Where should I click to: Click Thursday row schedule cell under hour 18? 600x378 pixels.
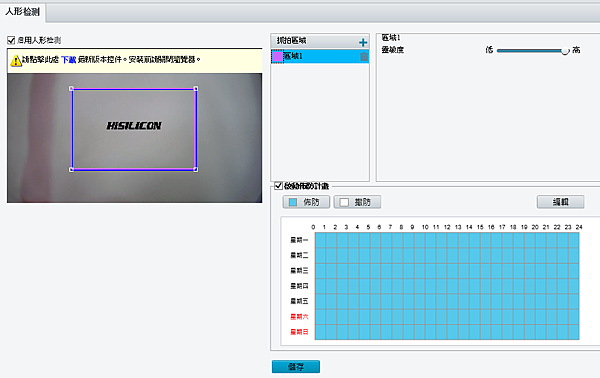(518, 286)
